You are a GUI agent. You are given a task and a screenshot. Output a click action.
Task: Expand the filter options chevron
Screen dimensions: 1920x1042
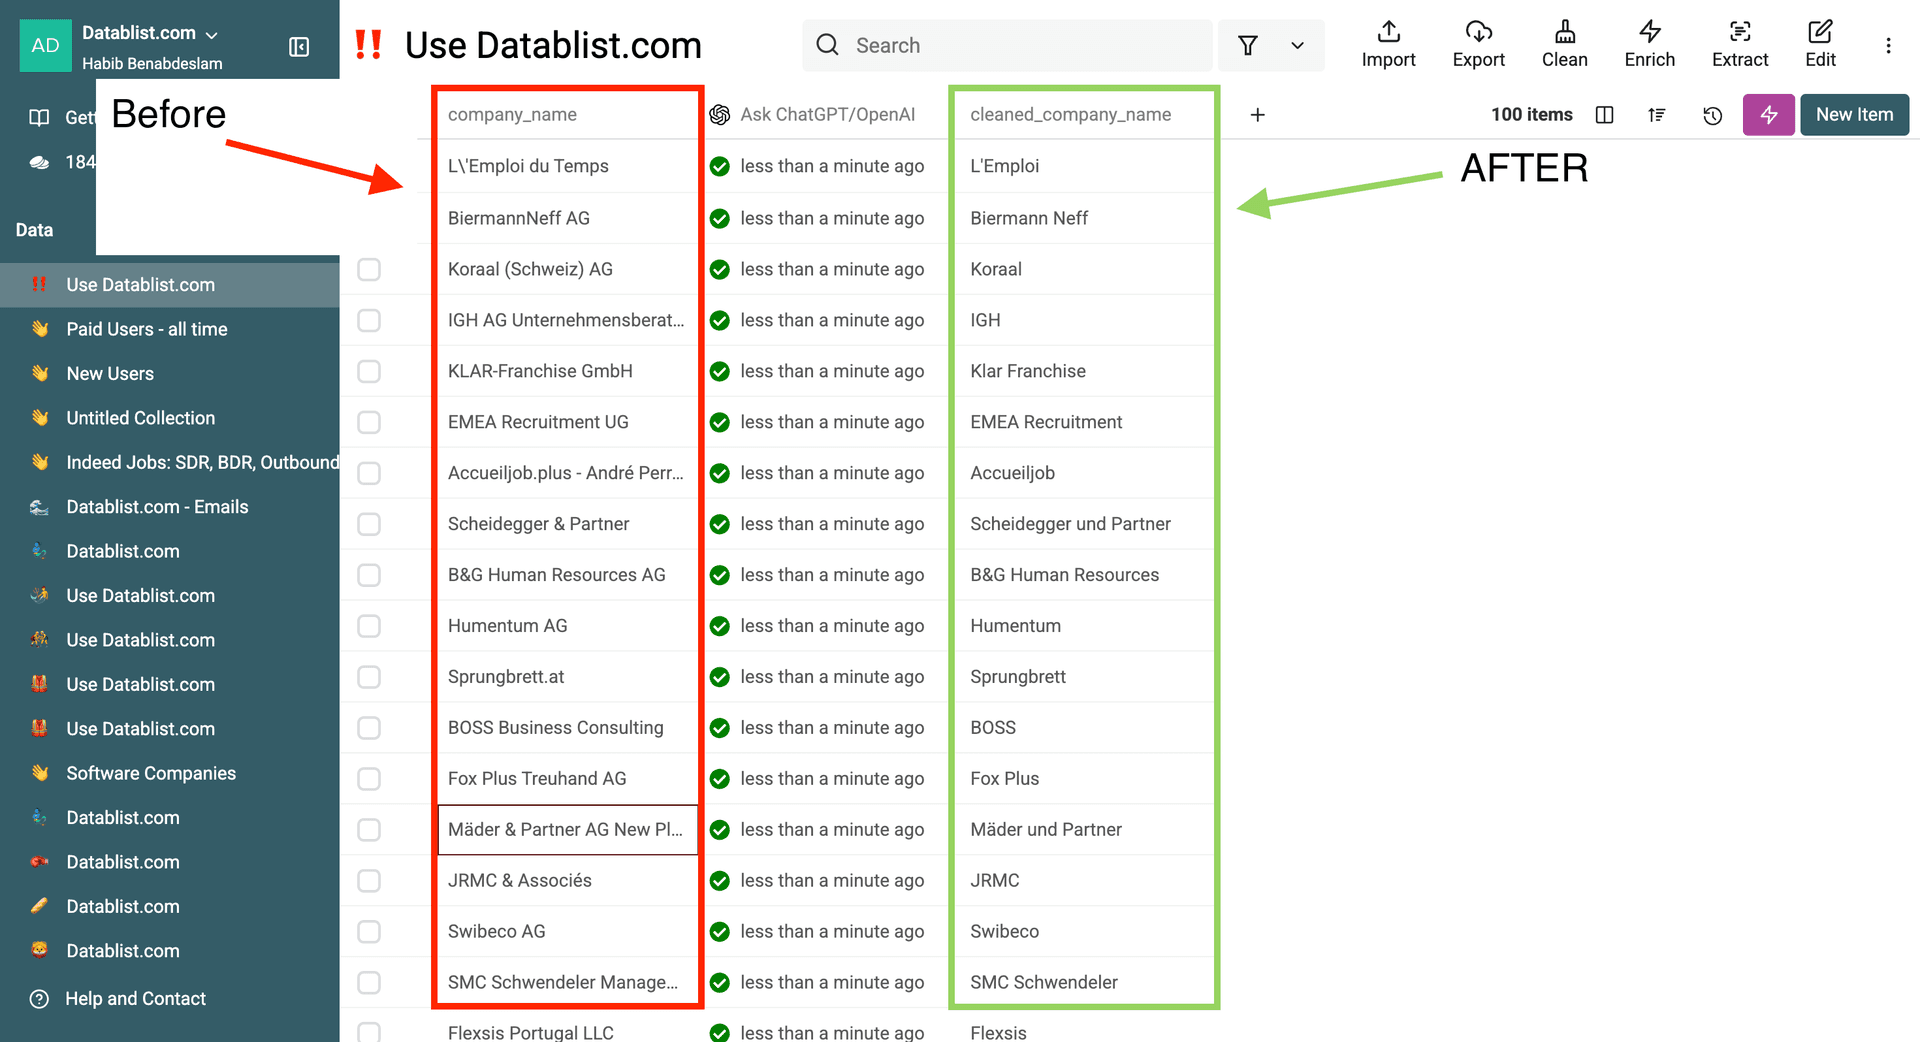pos(1297,46)
